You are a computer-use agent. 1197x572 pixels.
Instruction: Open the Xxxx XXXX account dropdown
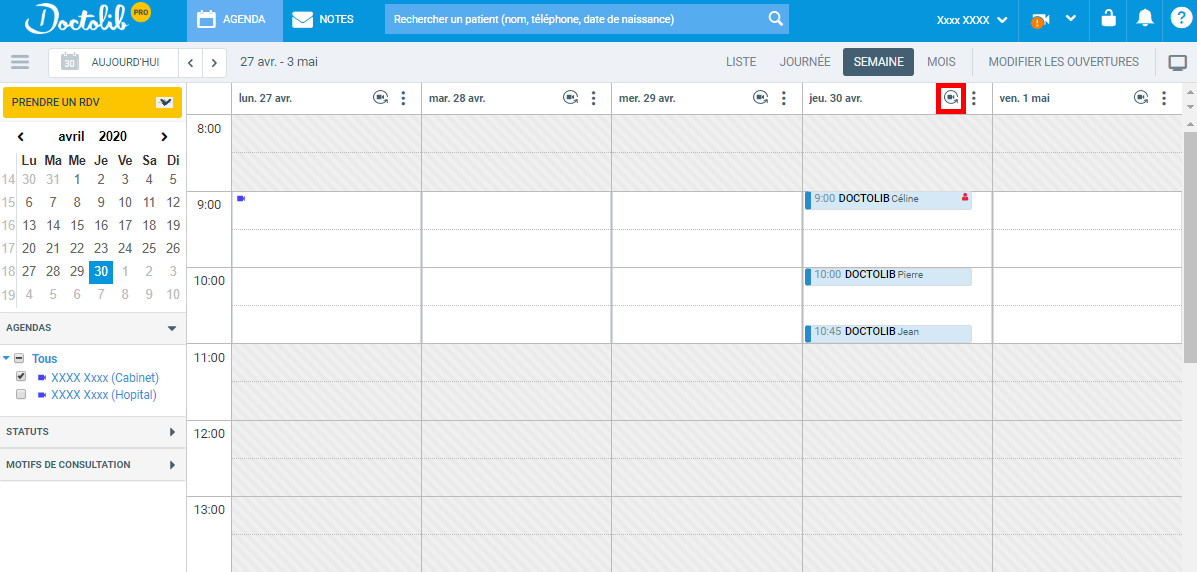pyautogui.click(x=970, y=20)
